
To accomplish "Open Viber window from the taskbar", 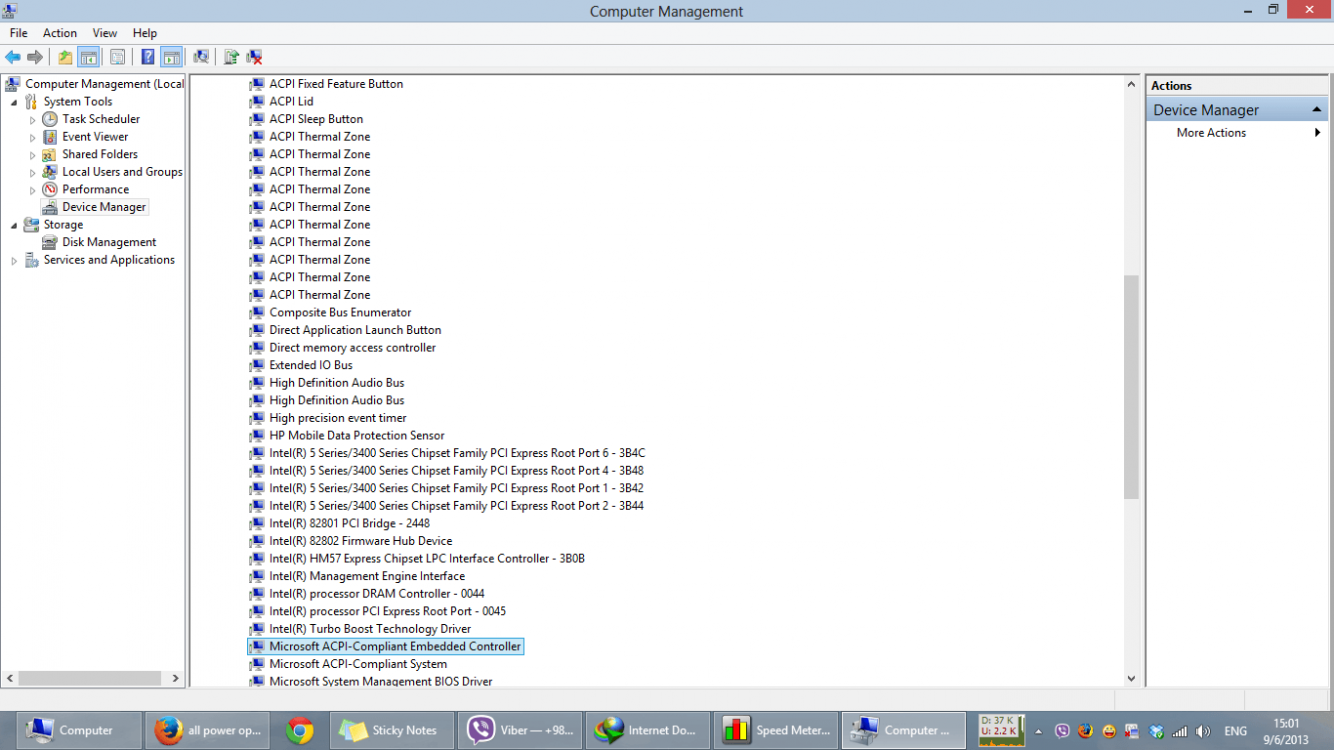I will click(521, 730).
